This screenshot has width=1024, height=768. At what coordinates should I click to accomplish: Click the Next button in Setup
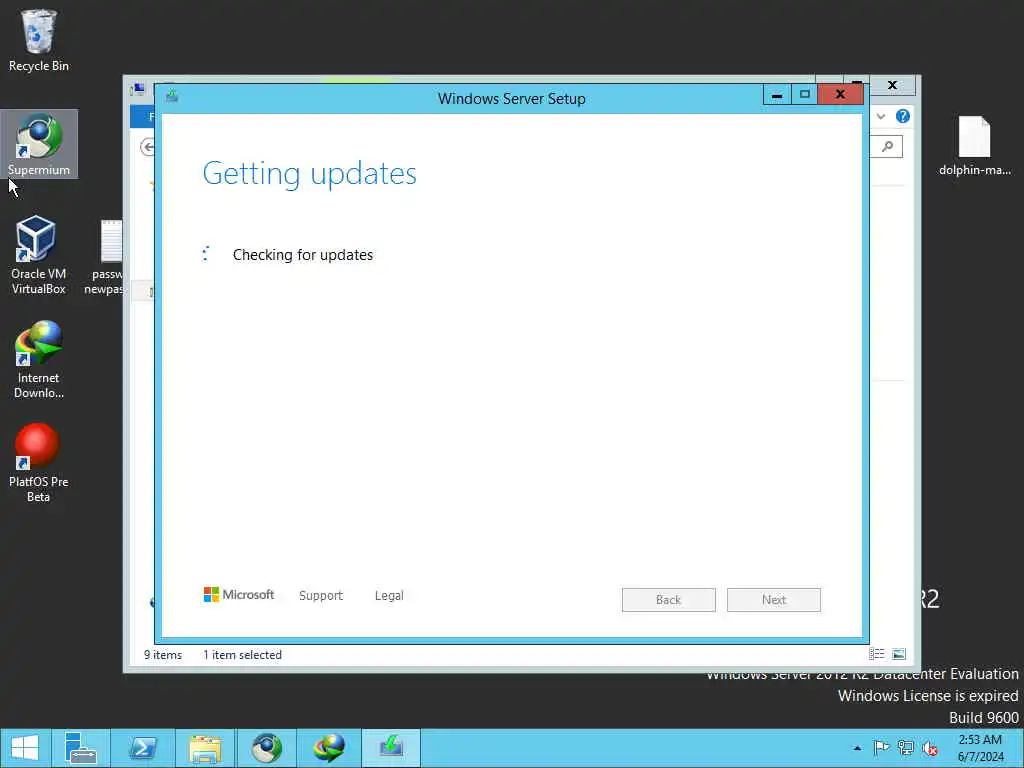tap(773, 600)
